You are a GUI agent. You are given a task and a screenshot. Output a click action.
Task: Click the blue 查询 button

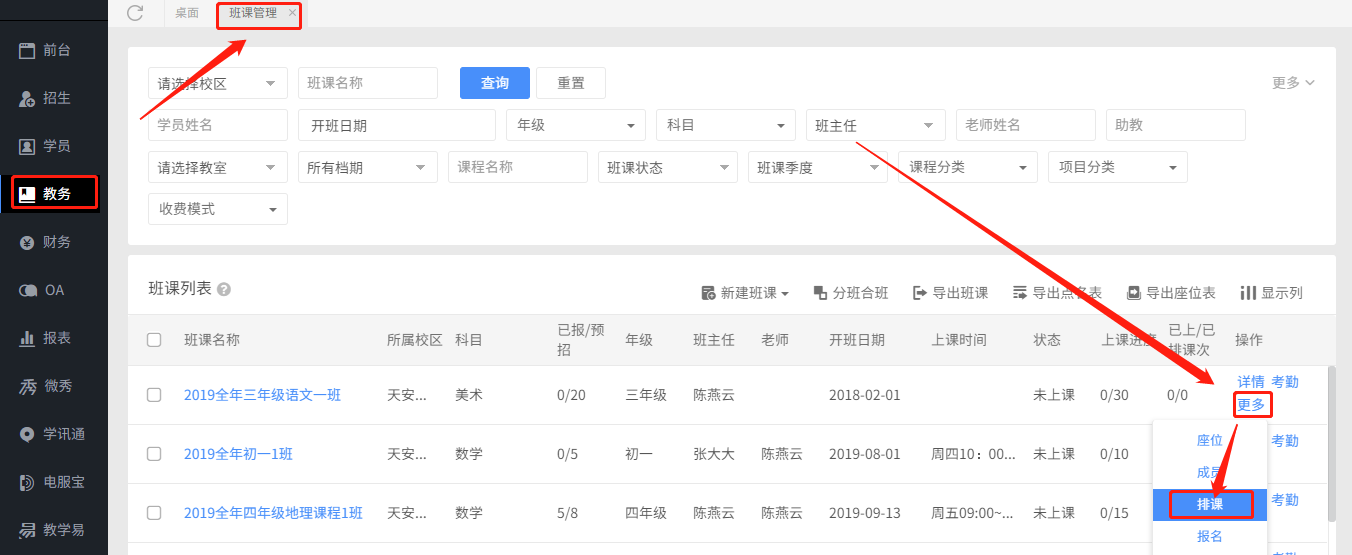(494, 83)
